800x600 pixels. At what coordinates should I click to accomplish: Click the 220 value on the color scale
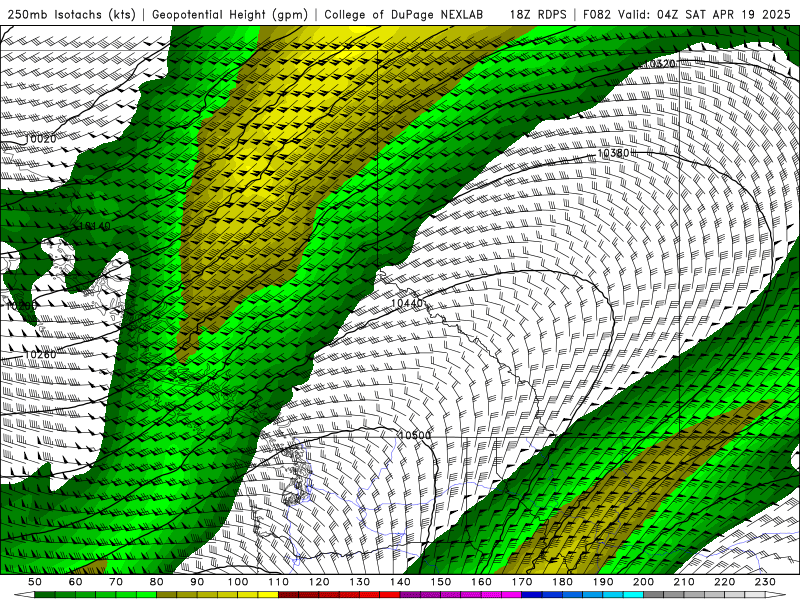724,582
